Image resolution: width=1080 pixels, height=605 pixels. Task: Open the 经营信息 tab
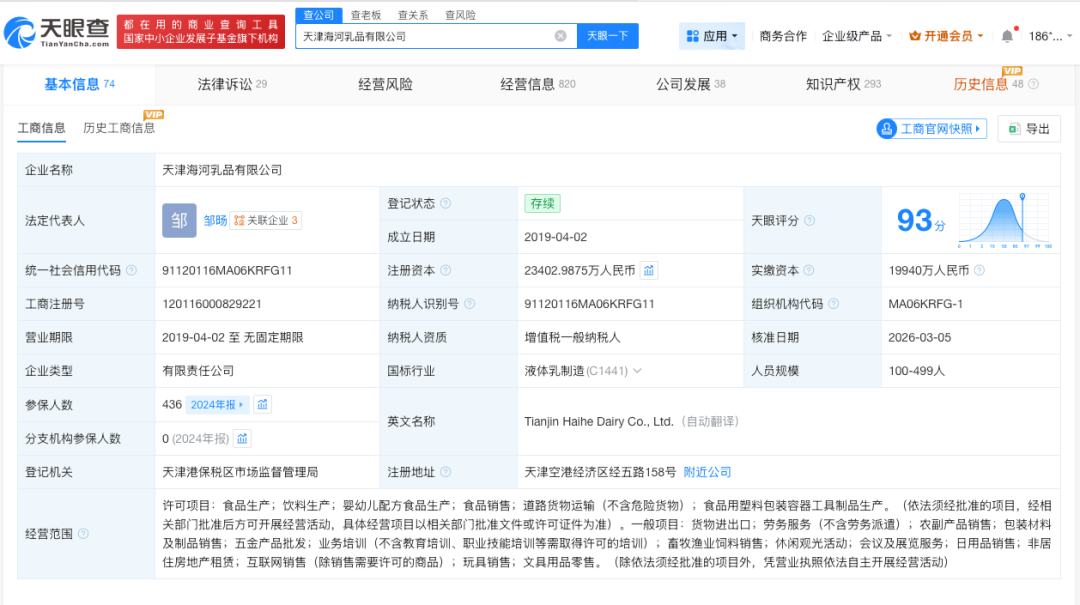pyautogui.click(x=537, y=84)
